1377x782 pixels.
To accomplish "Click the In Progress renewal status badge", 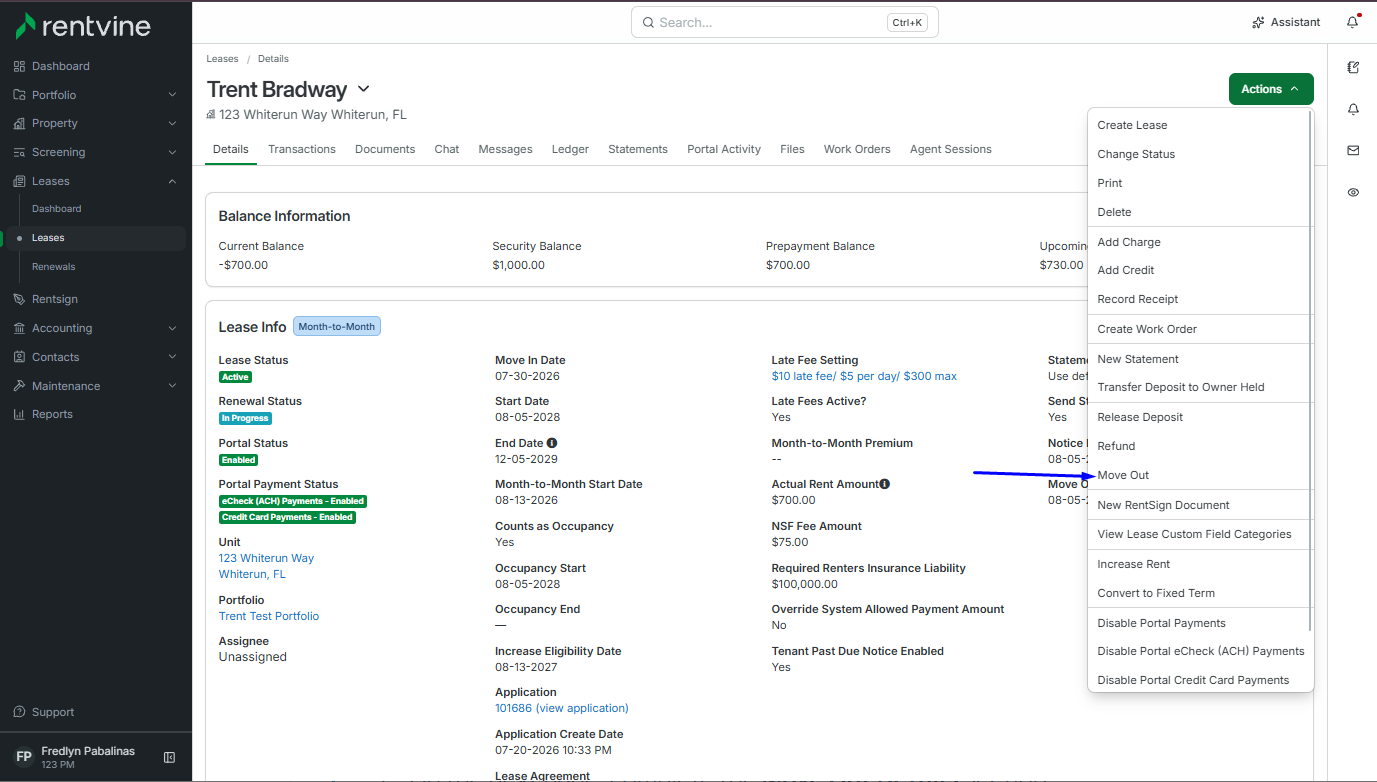I will (246, 418).
